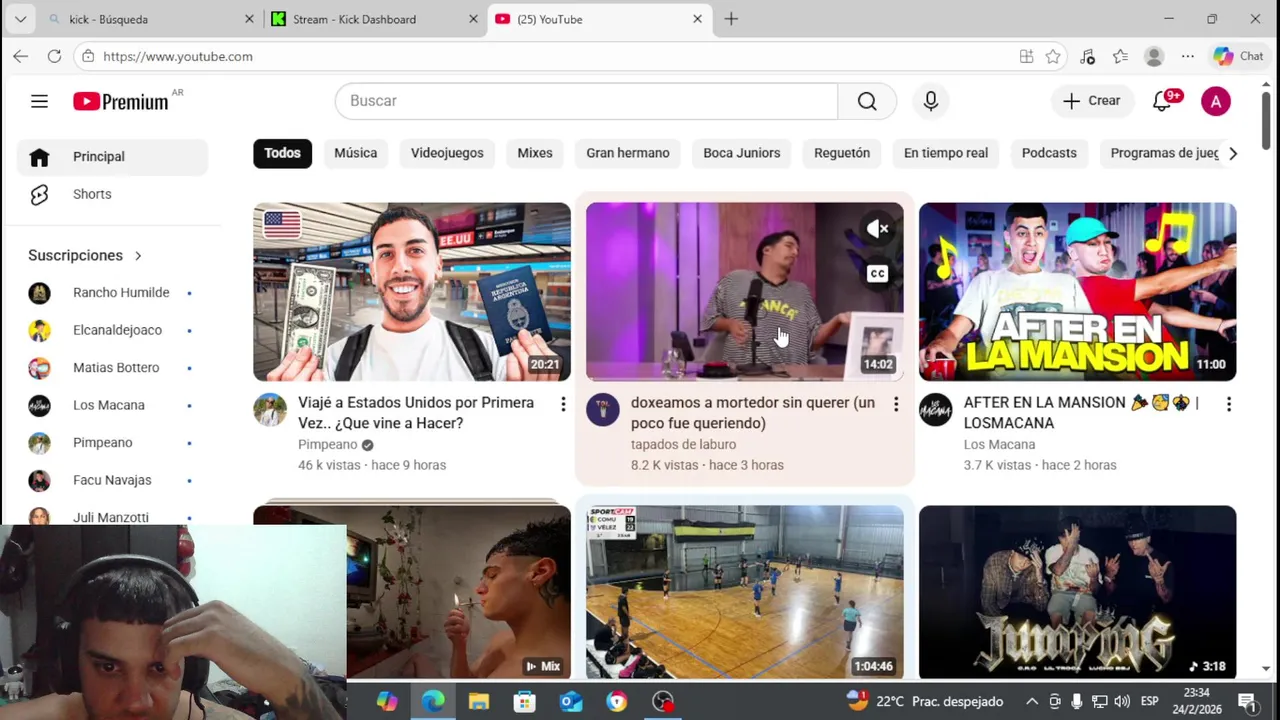Open options for doxeamos a mortedor video
Image resolution: width=1280 pixels, height=720 pixels.
pyautogui.click(x=896, y=404)
